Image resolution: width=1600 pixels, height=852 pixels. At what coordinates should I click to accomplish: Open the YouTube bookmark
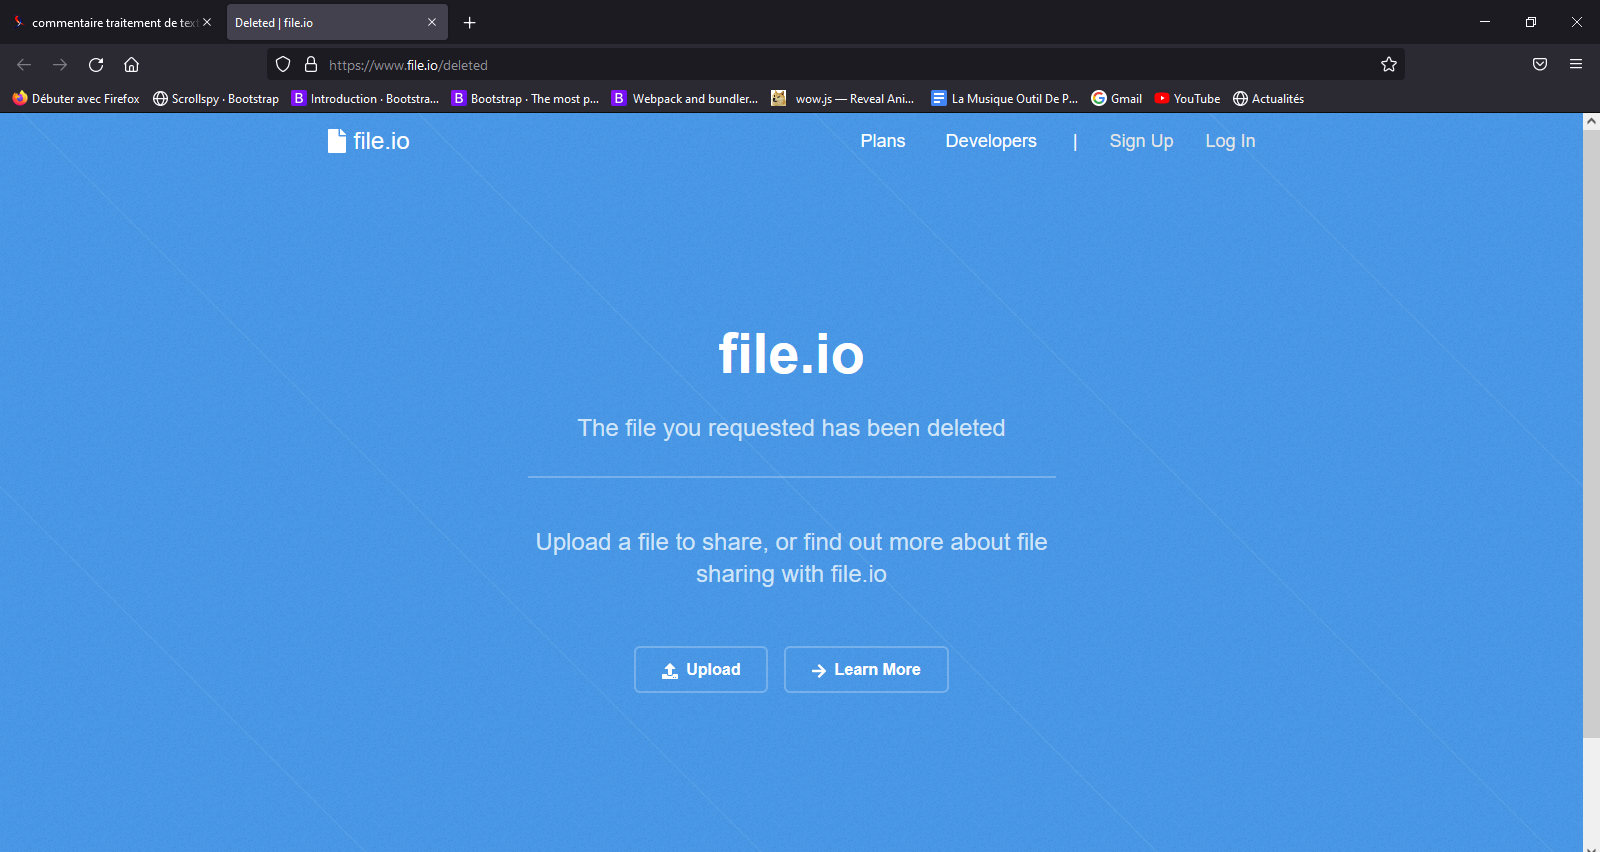pyautogui.click(x=1187, y=98)
